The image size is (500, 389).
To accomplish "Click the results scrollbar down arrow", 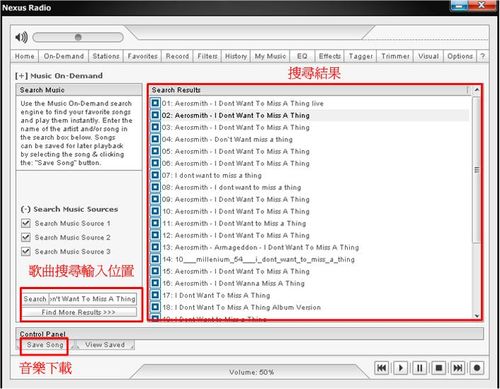I will click(477, 316).
